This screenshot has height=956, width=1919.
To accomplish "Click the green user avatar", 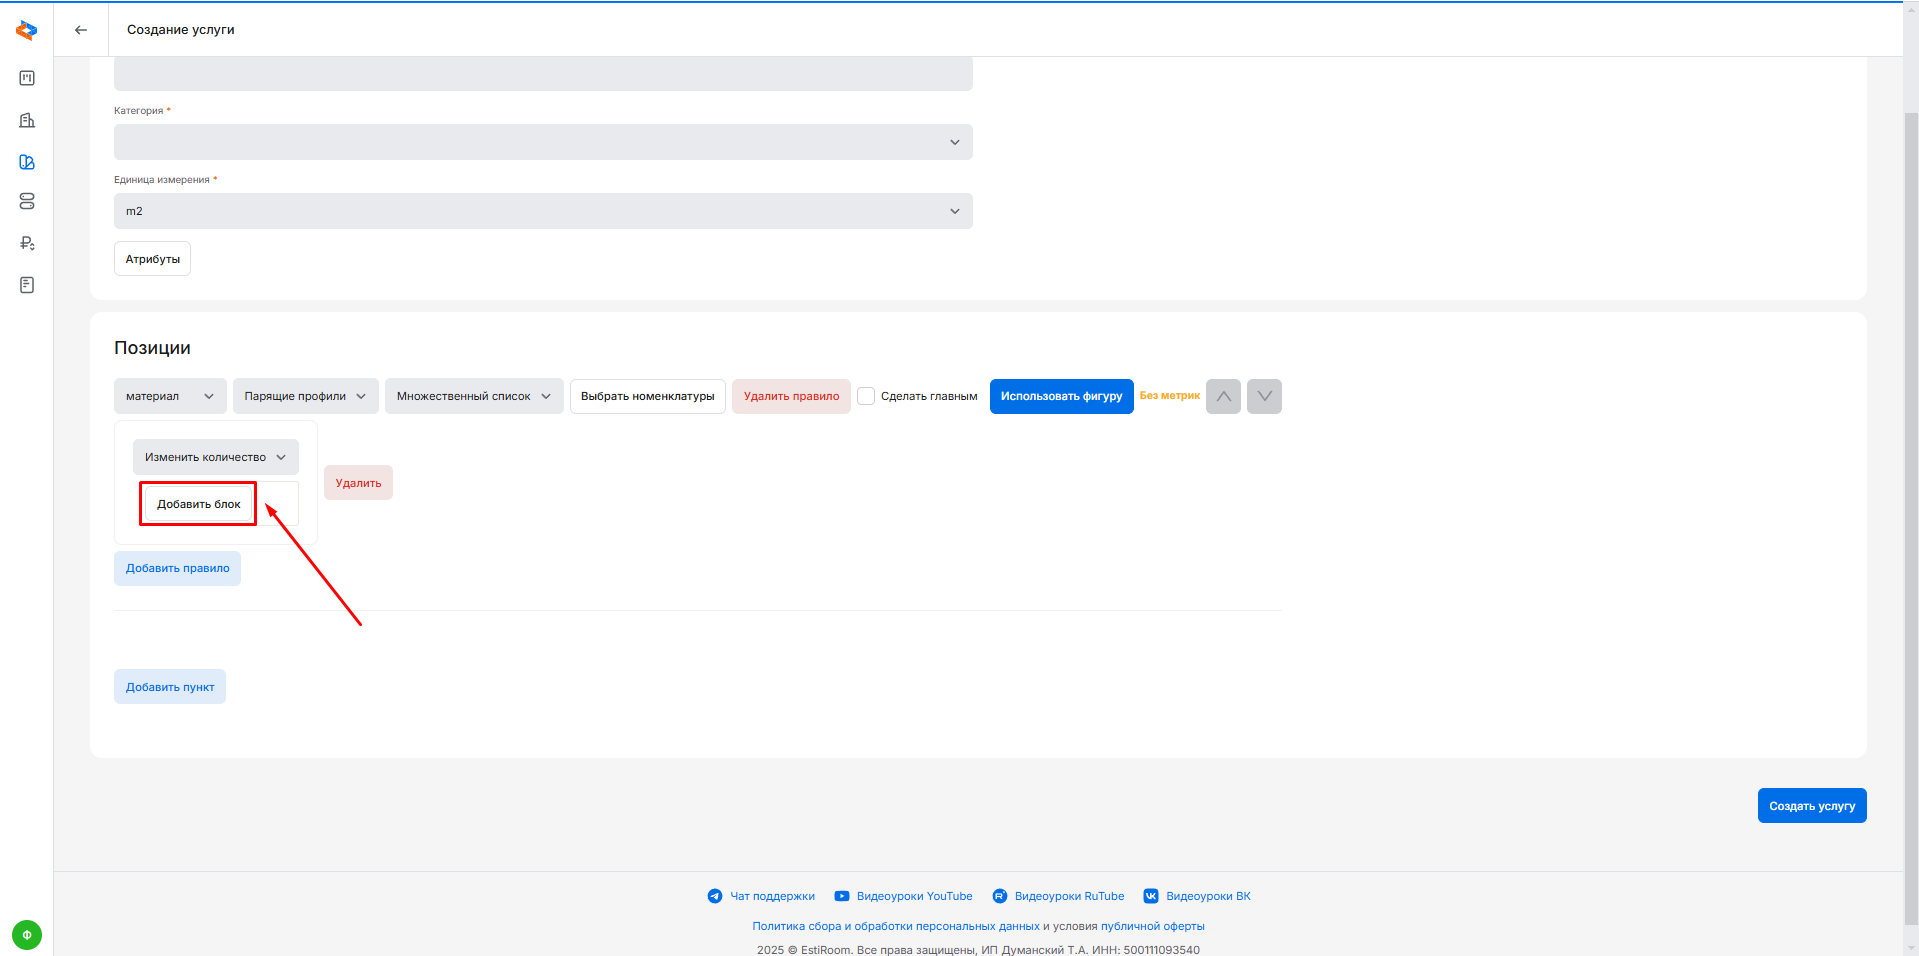I will coord(27,935).
